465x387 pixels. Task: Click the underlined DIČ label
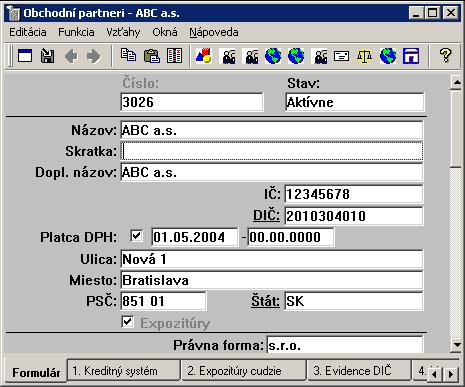[266, 215]
